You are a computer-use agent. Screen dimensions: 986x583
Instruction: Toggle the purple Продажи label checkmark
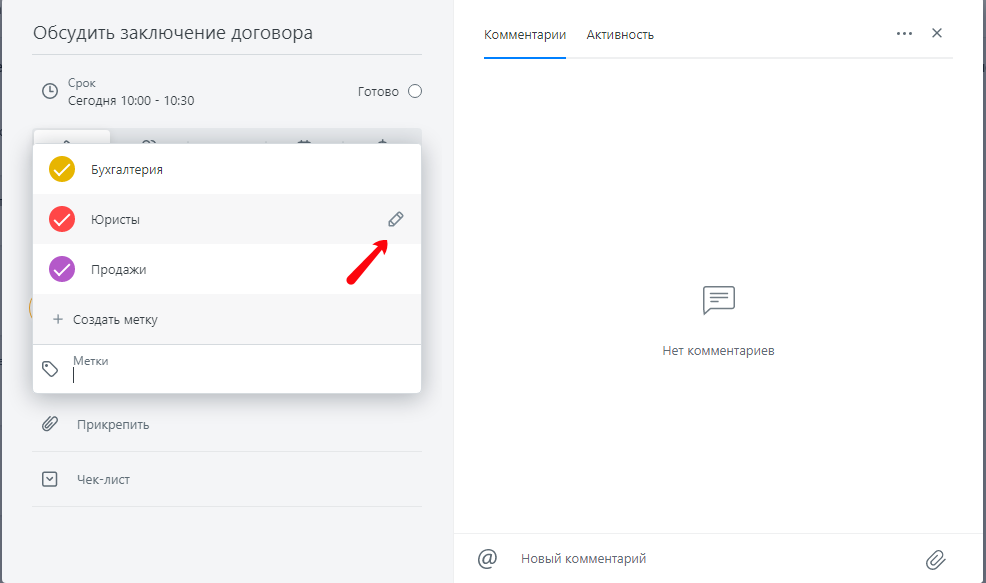pyautogui.click(x=62, y=269)
